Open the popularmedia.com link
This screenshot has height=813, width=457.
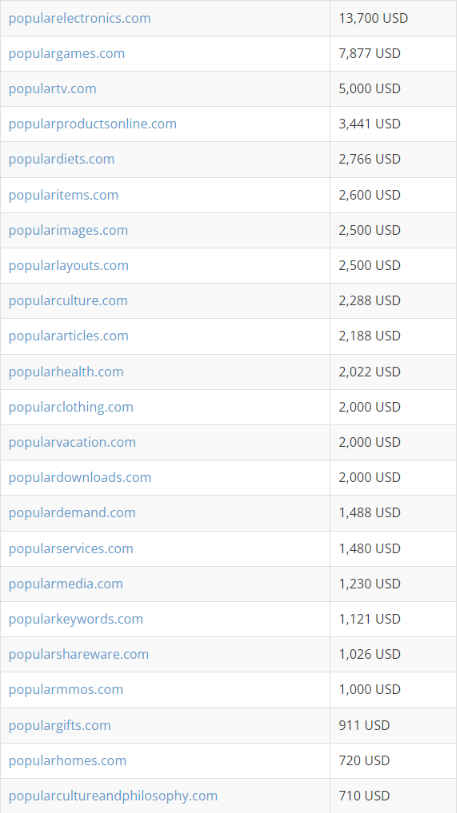tap(66, 584)
